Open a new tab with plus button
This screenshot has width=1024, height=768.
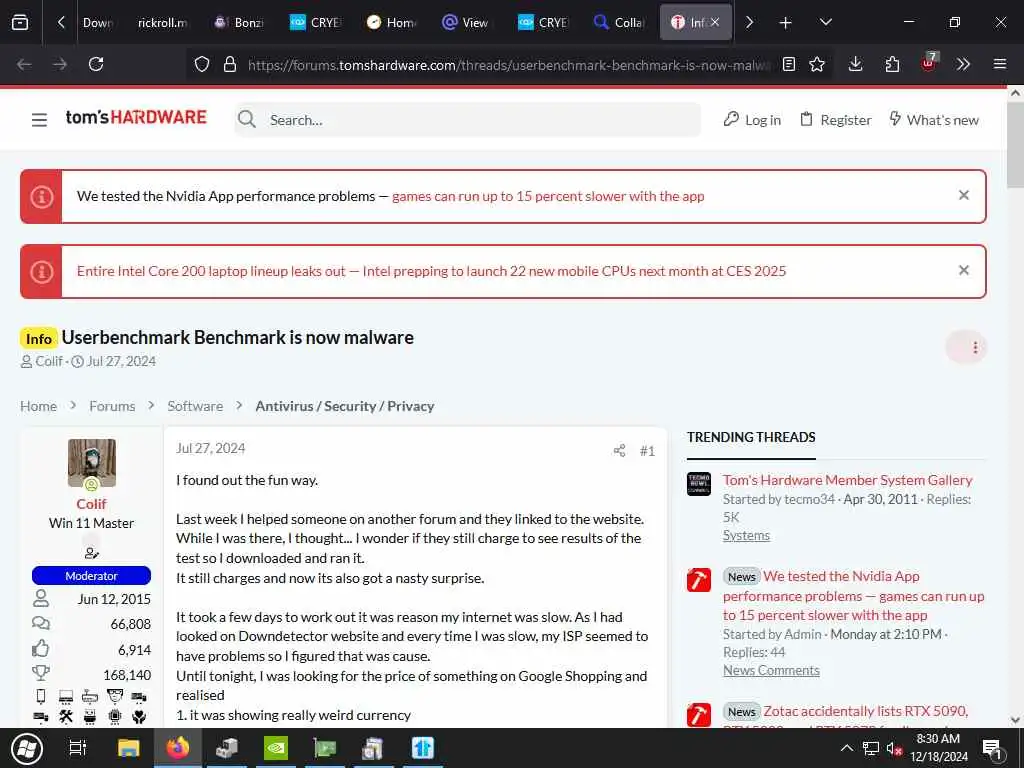pos(785,22)
